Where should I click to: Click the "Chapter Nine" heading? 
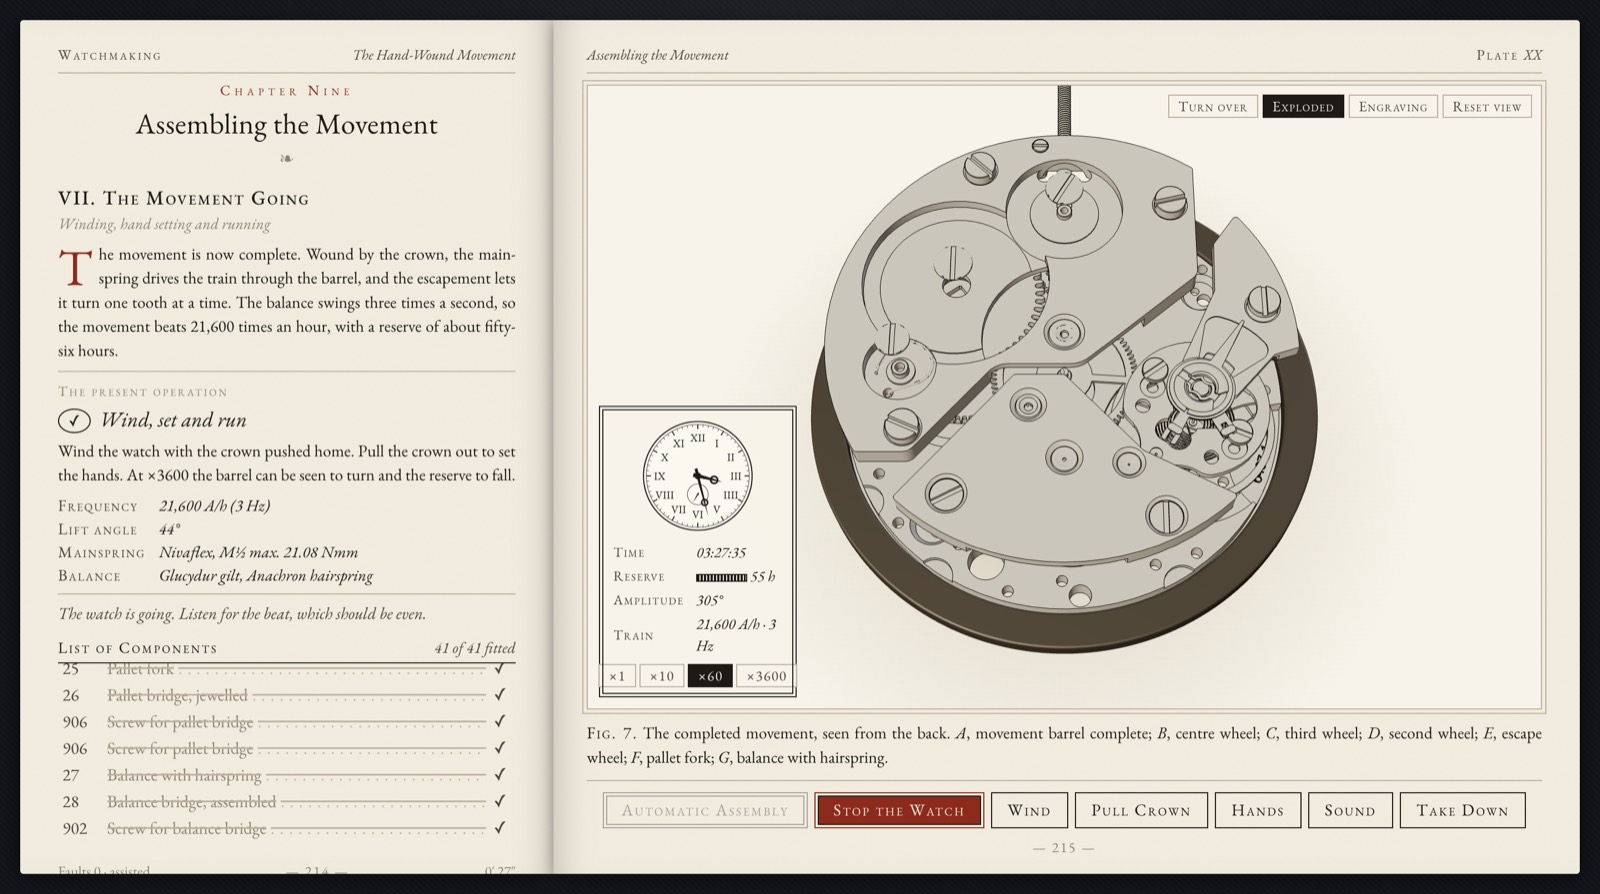point(286,91)
